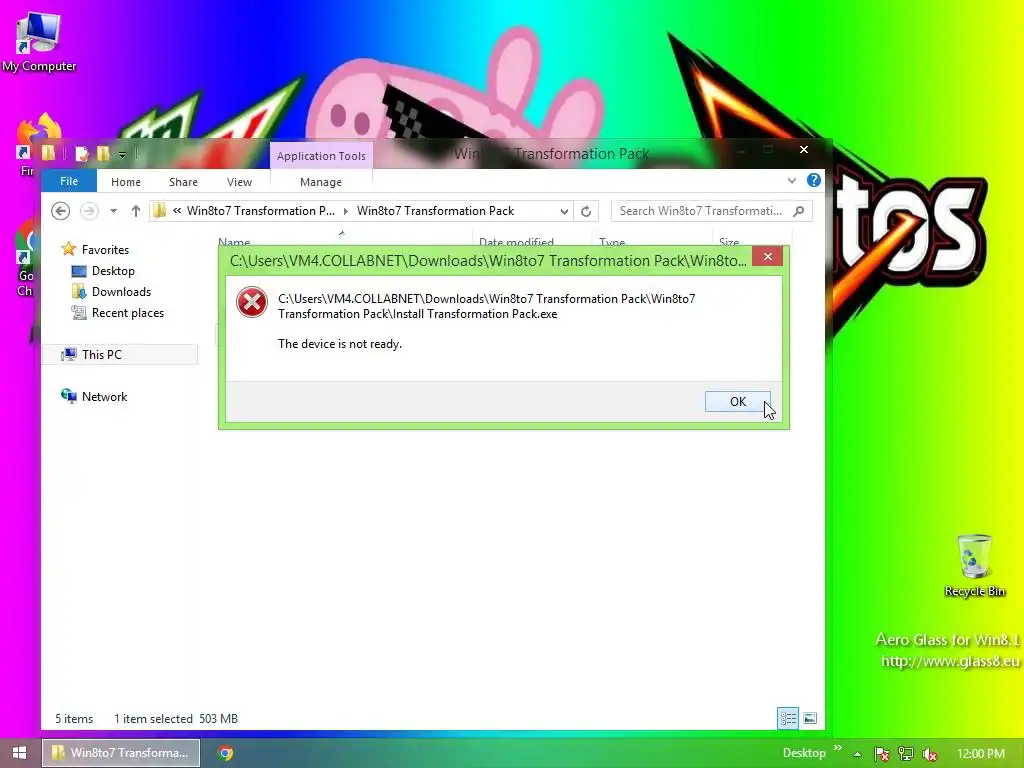Switch to details view in the status bar
Viewport: 1024px width, 768px height.
[788, 718]
